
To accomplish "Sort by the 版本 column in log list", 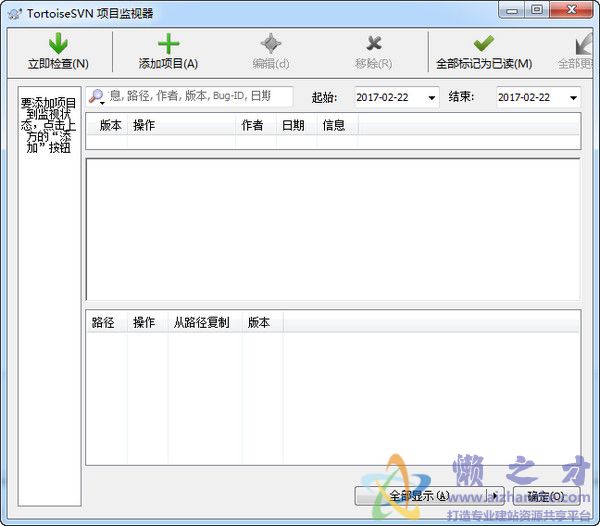I will coord(108,125).
